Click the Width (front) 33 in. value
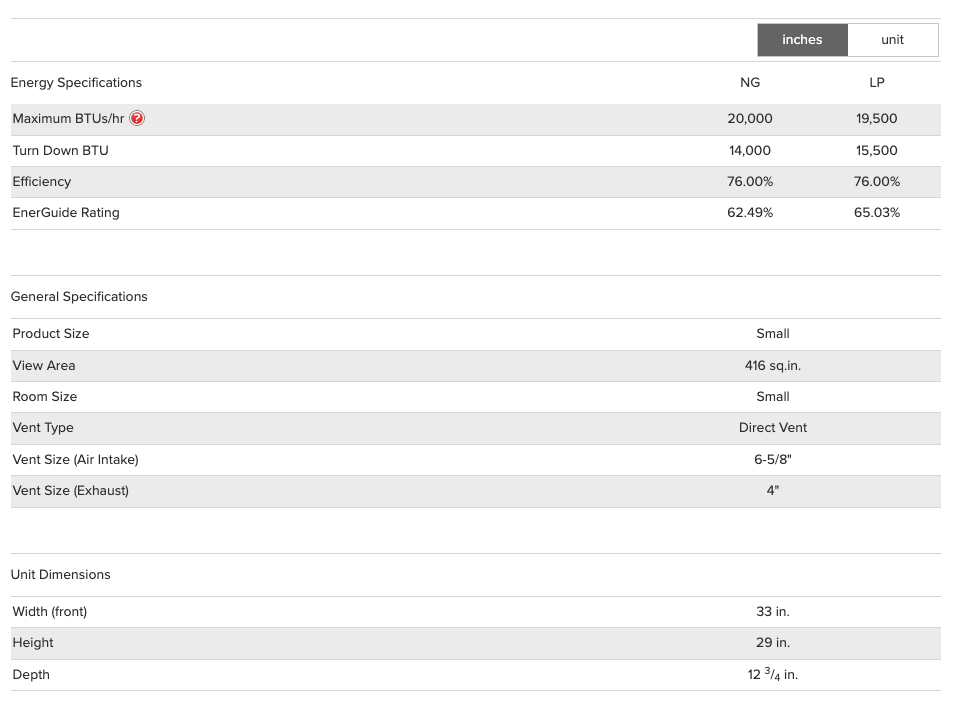Image resolution: width=970 pixels, height=701 pixels. [773, 612]
